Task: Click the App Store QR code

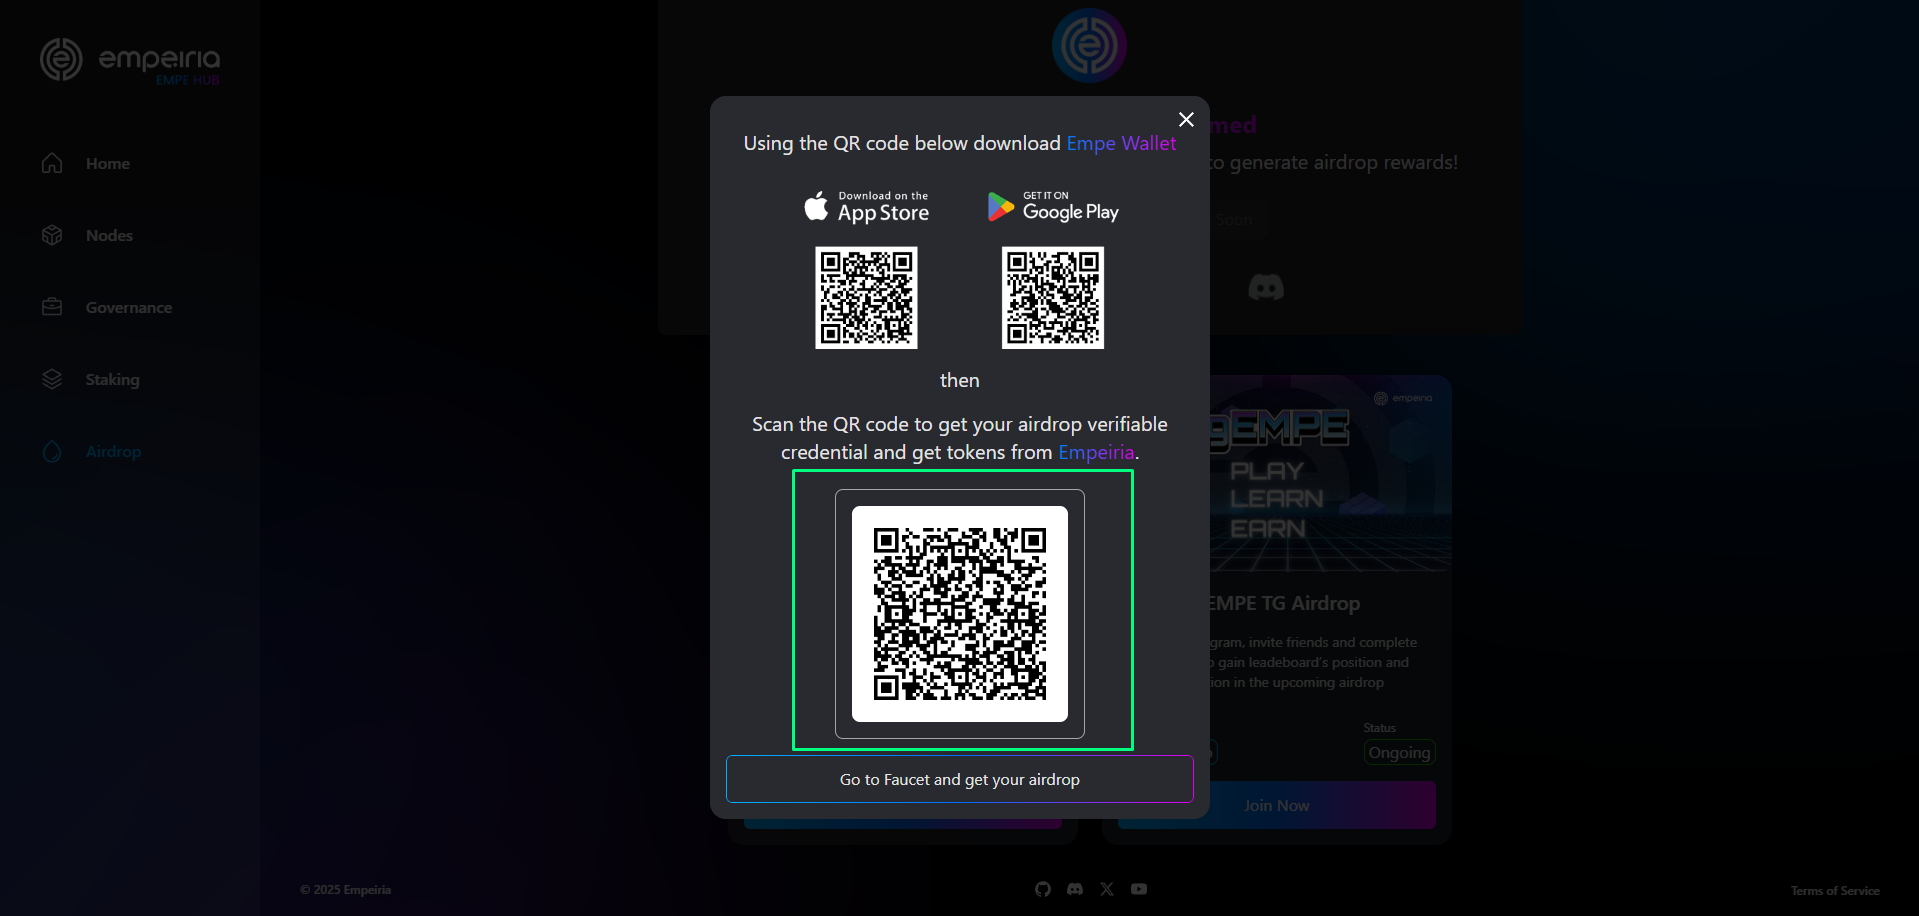Action: pyautogui.click(x=866, y=298)
